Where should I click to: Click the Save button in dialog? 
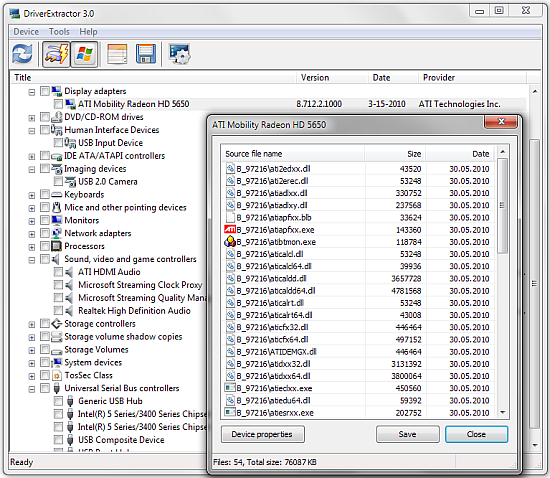tap(407, 434)
